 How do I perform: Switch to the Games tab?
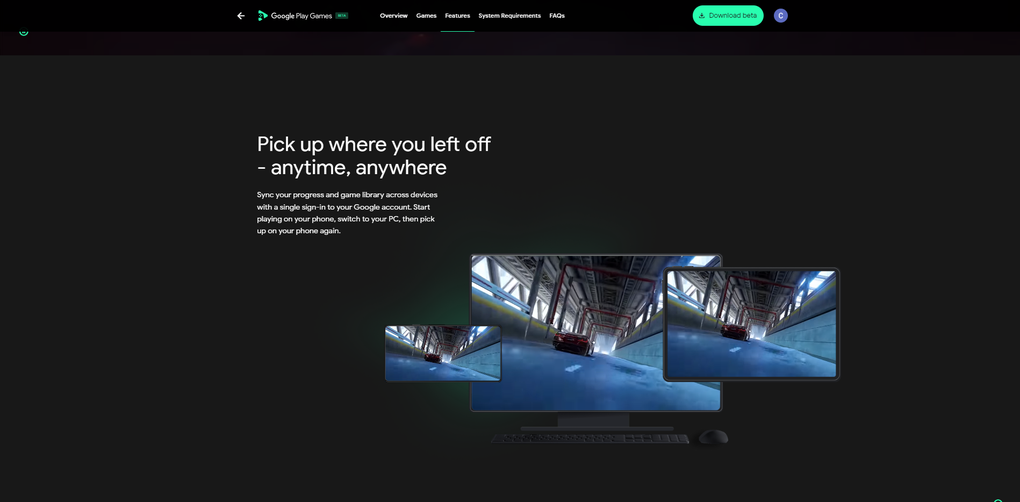click(426, 16)
